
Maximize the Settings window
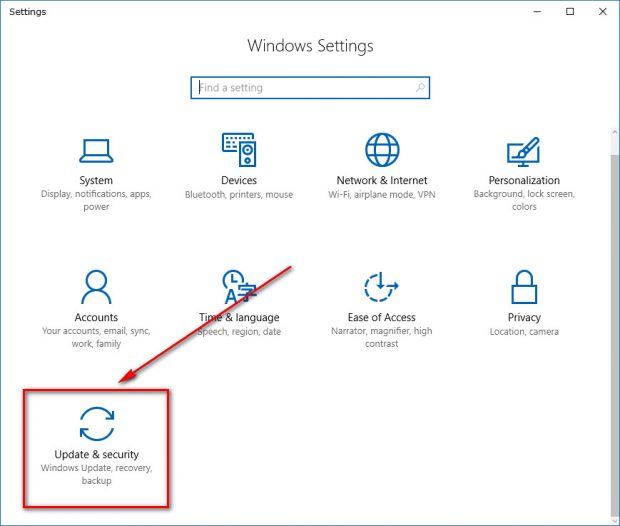tap(570, 11)
